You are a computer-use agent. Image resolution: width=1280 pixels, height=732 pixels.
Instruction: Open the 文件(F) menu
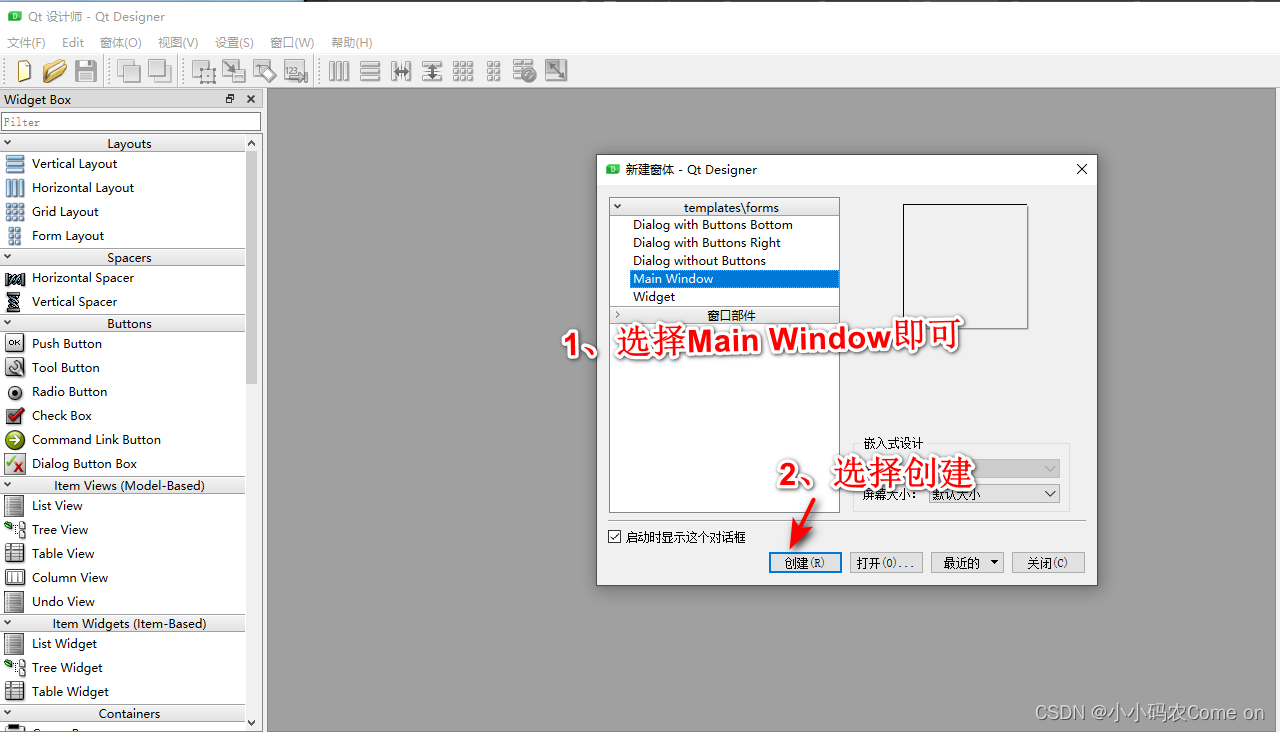[x=27, y=43]
